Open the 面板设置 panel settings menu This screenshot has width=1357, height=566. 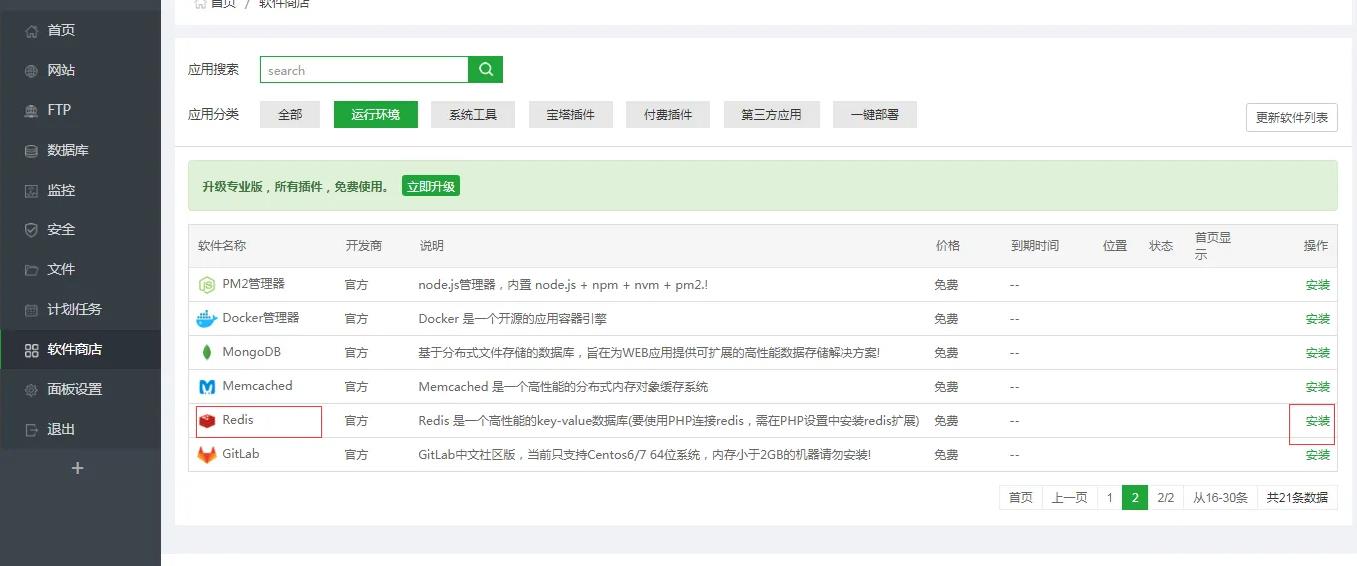click(x=74, y=389)
